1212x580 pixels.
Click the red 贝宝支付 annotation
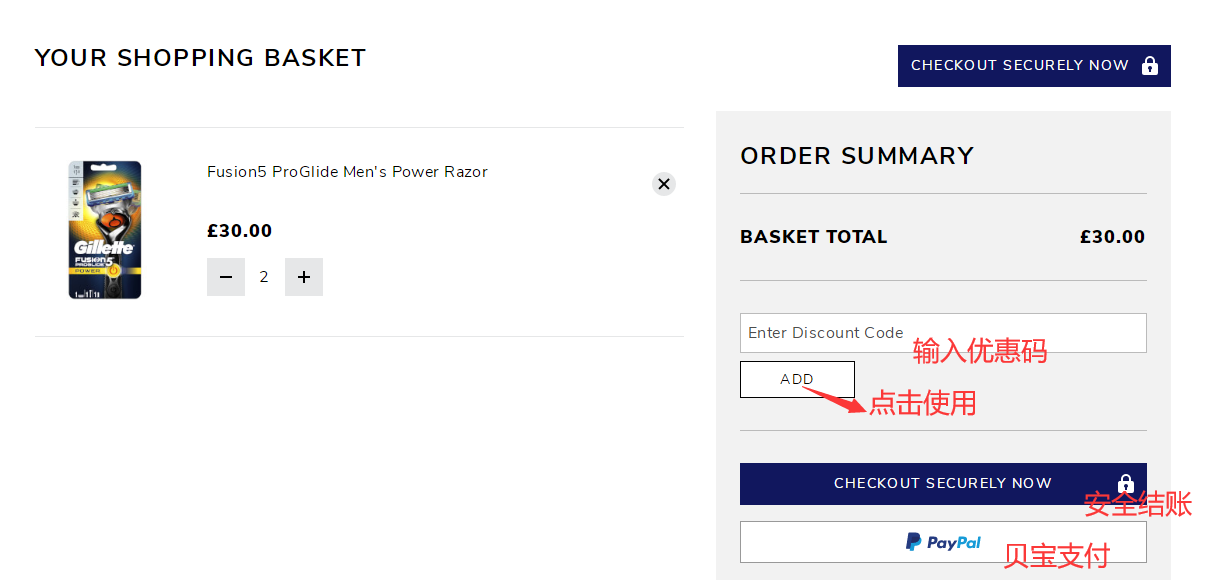pyautogui.click(x=1057, y=556)
